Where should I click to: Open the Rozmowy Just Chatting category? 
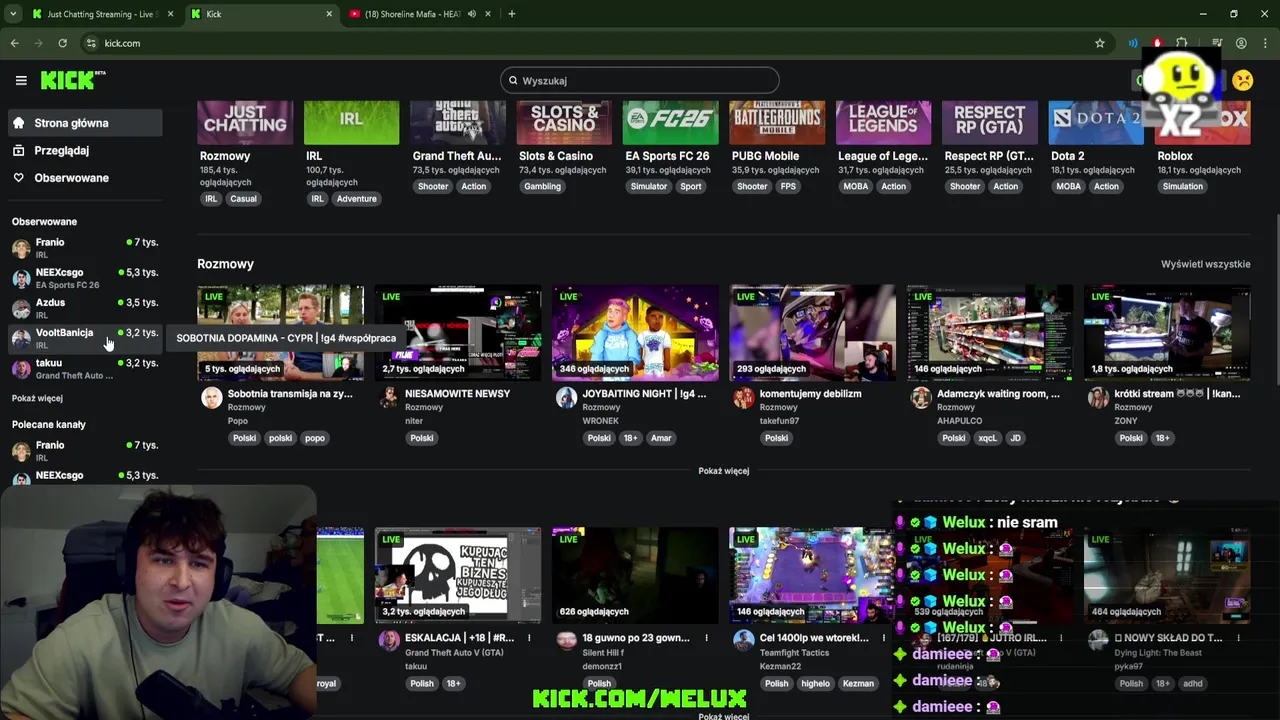point(245,123)
